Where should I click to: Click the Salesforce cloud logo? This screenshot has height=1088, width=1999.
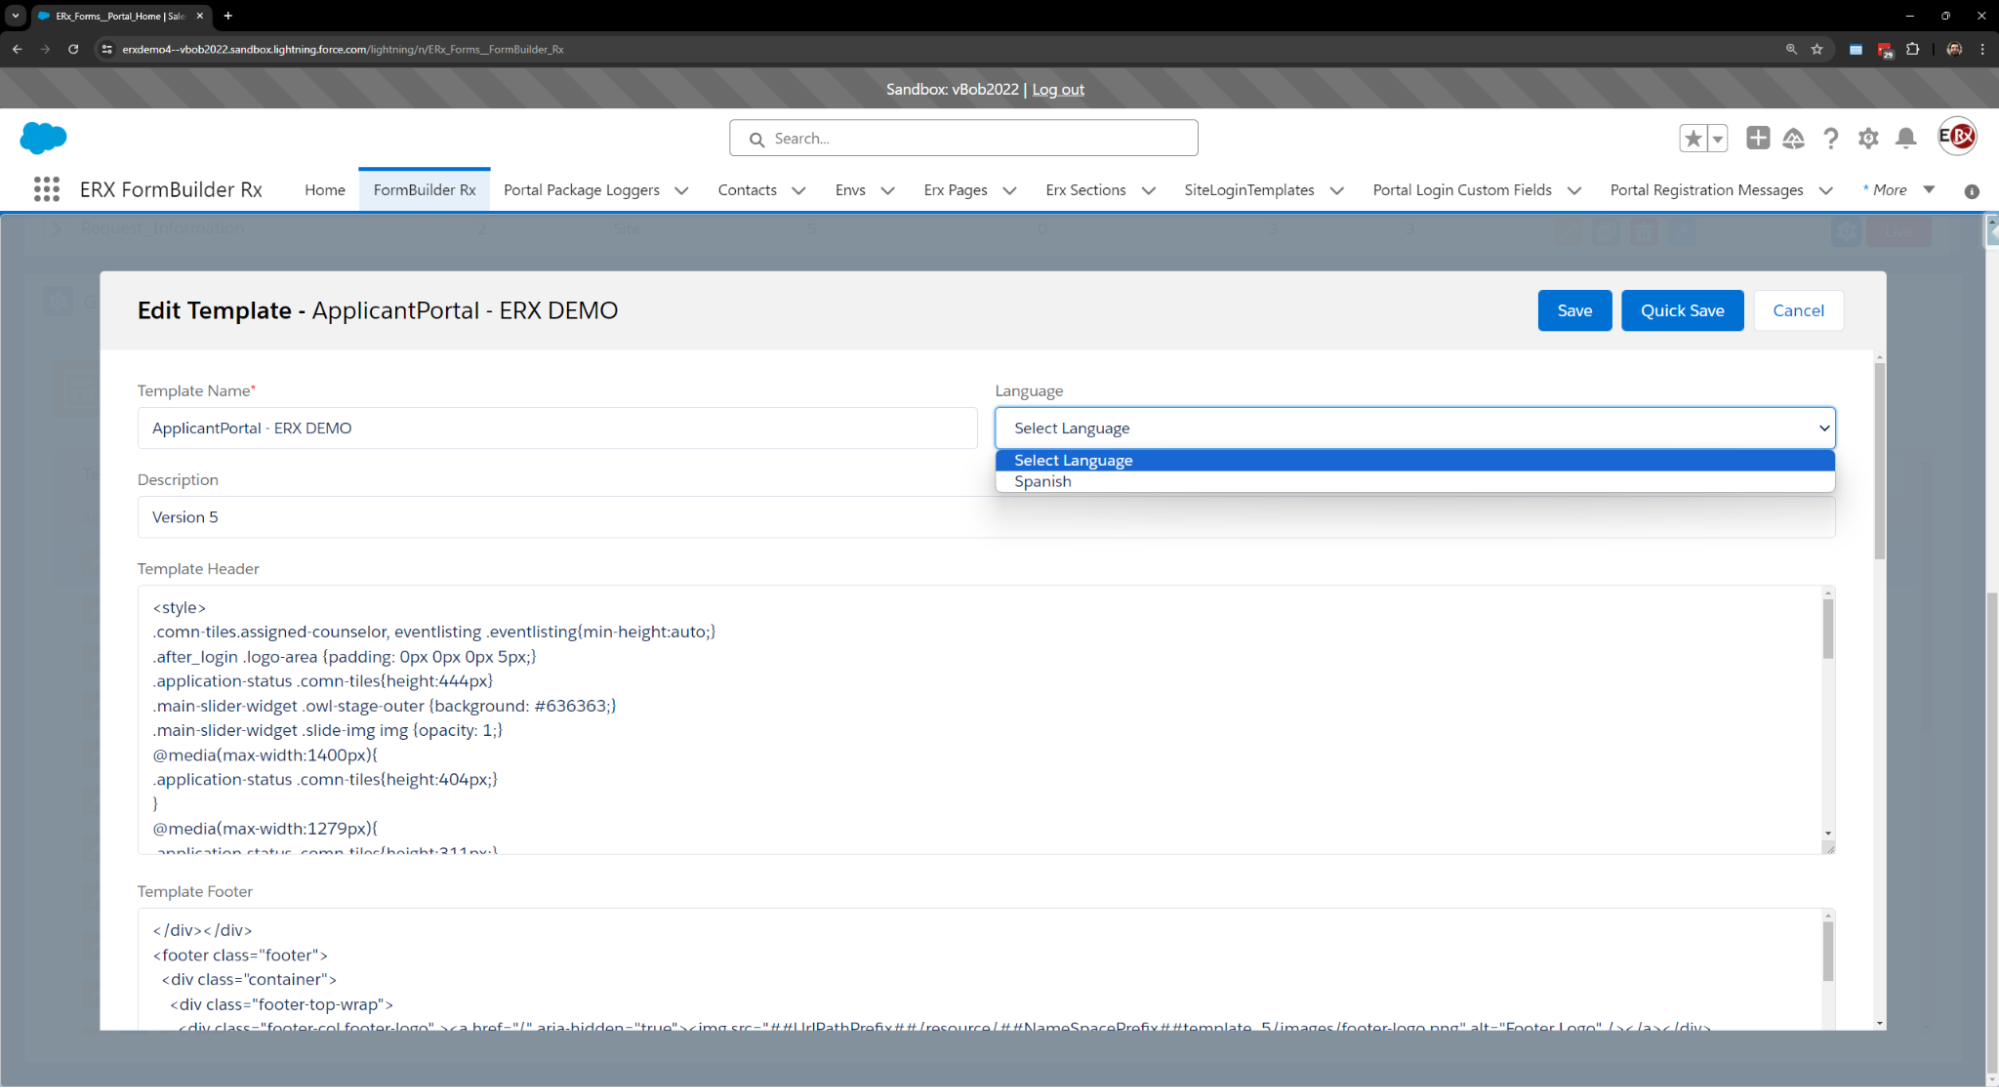pos(43,138)
